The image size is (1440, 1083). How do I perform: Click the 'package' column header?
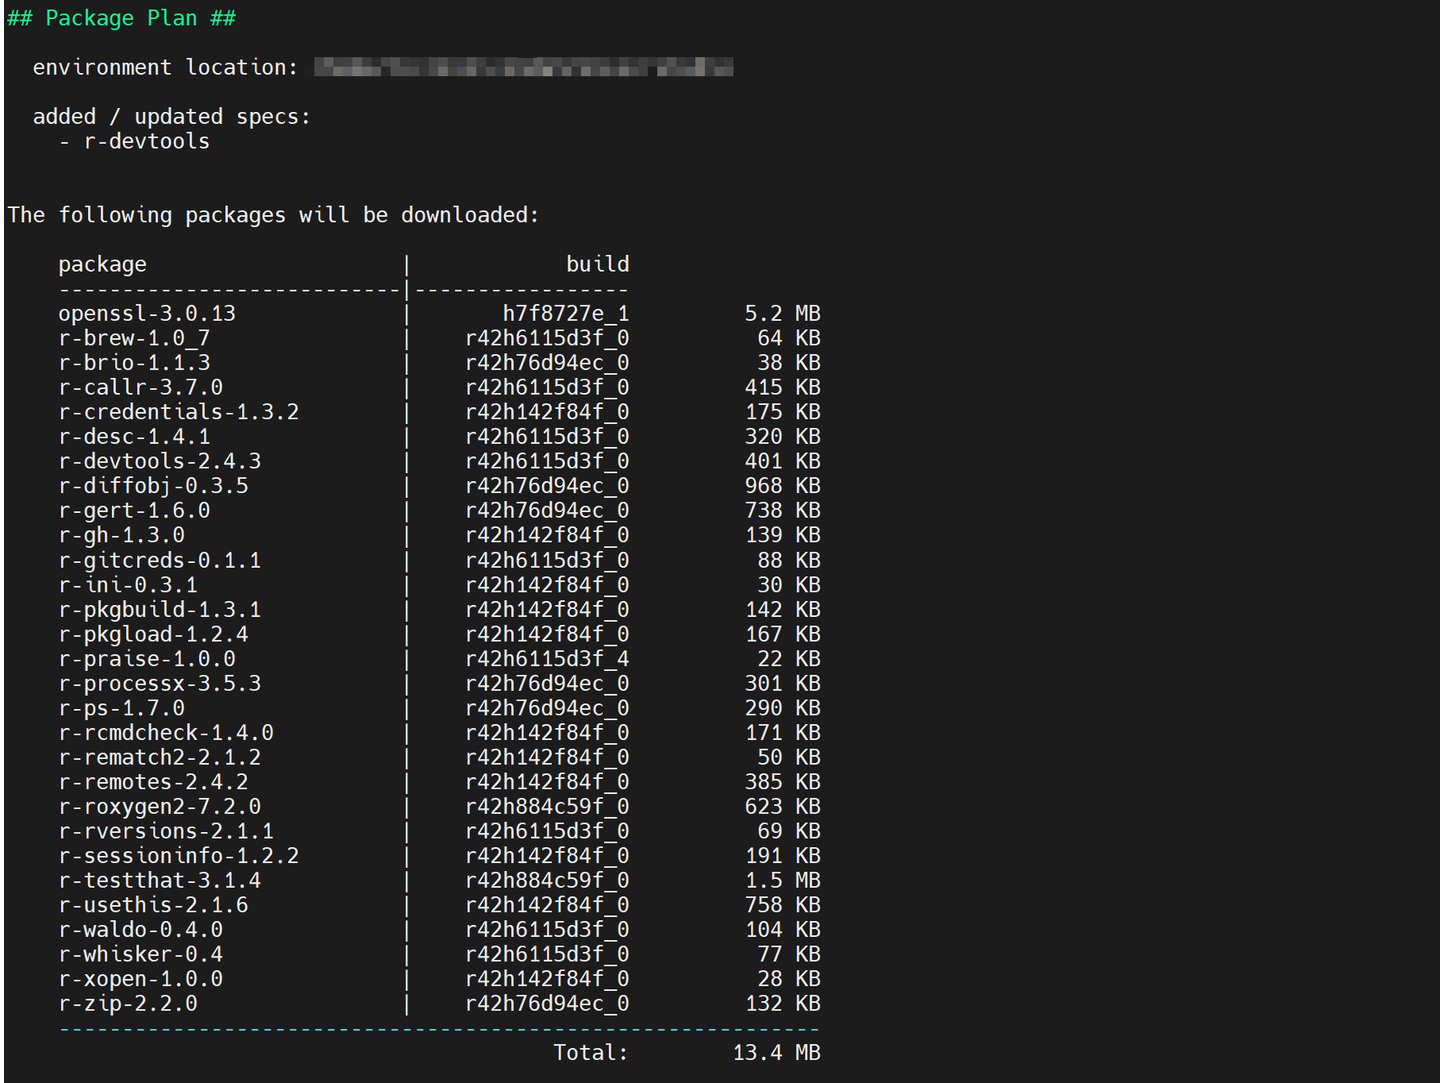(x=102, y=264)
